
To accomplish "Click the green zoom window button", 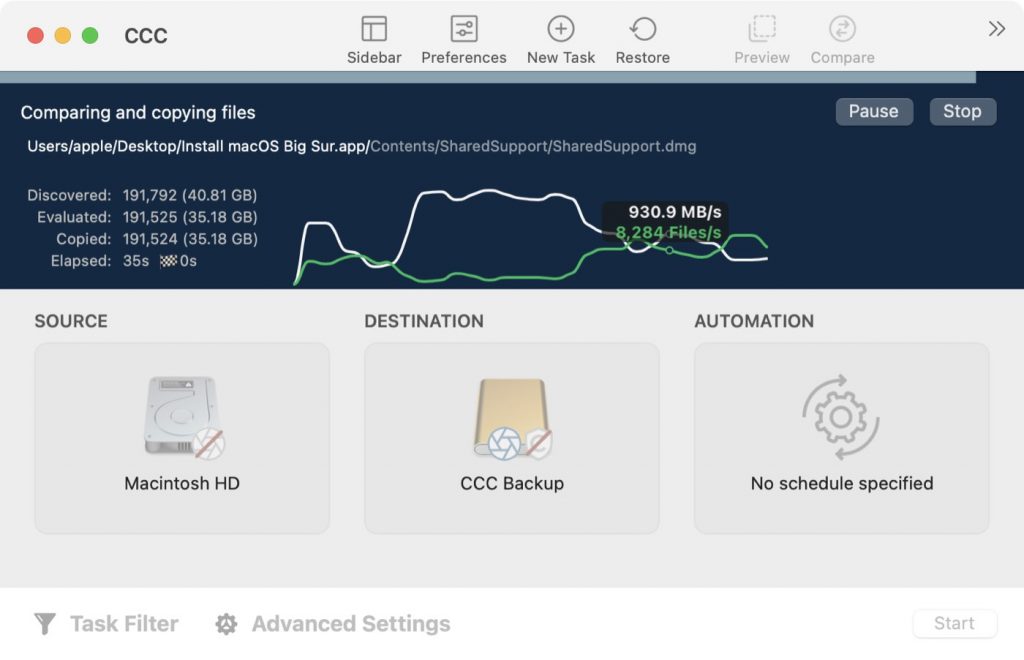I will [x=90, y=35].
